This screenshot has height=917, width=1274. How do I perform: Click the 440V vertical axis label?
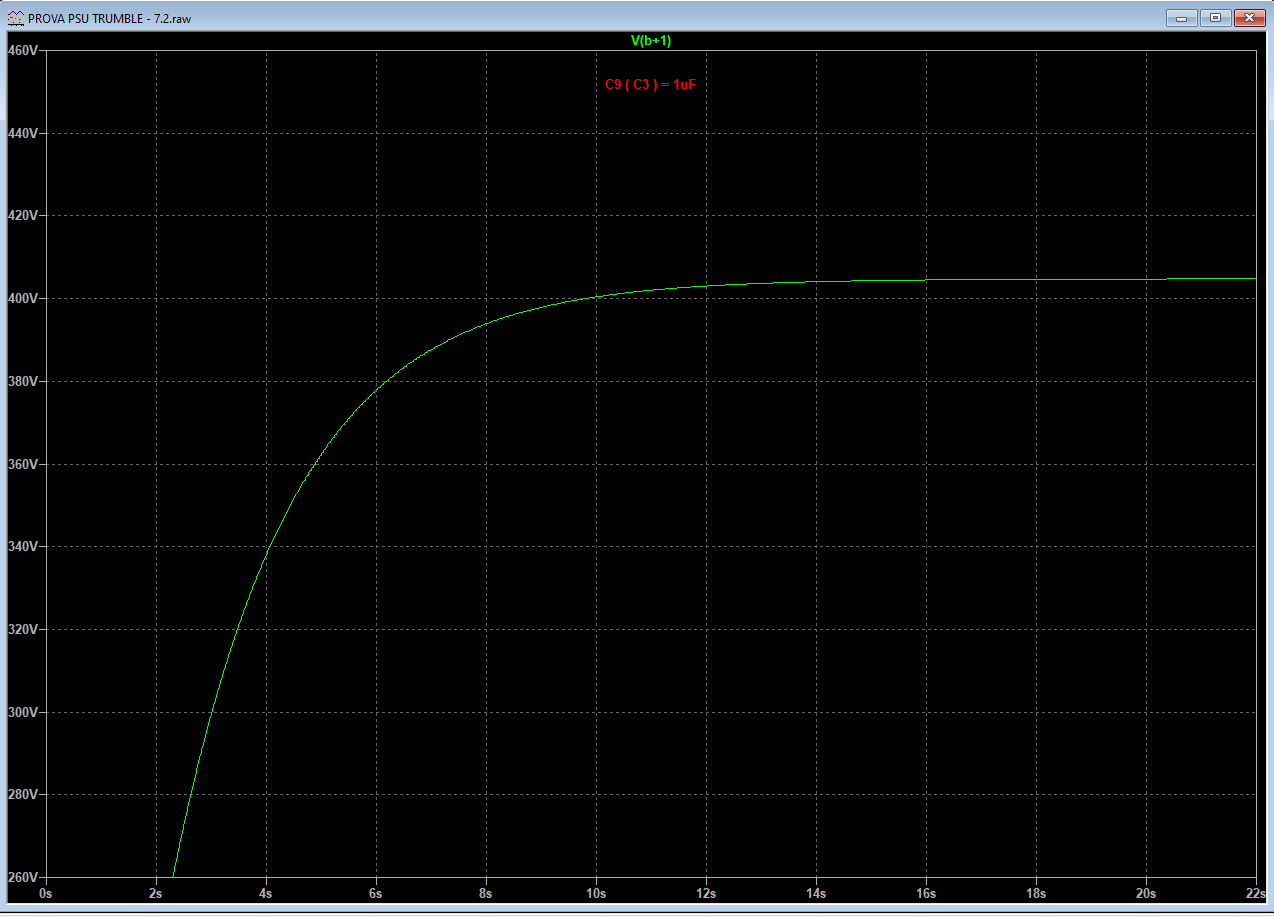[x=21, y=133]
